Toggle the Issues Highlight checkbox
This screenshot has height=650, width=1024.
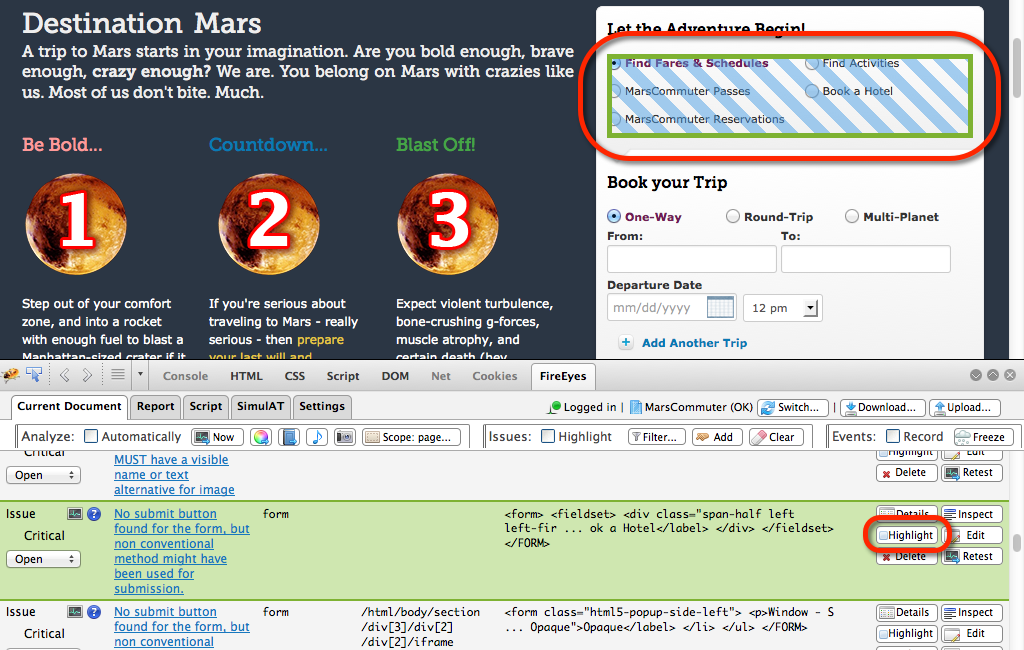point(549,436)
